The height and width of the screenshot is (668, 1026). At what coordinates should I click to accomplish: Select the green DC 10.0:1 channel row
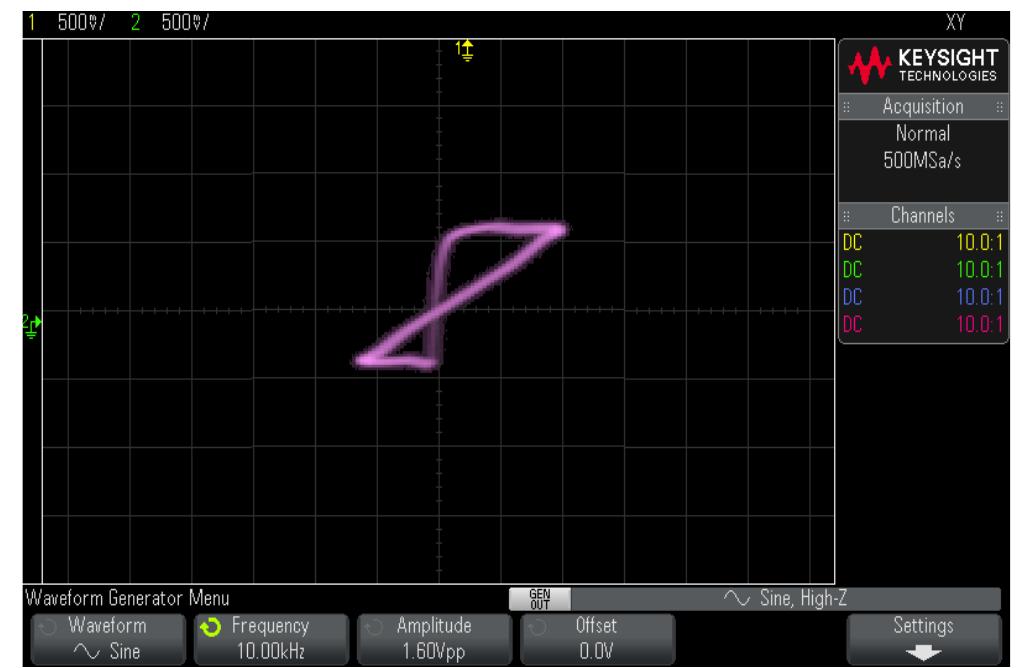(923, 270)
